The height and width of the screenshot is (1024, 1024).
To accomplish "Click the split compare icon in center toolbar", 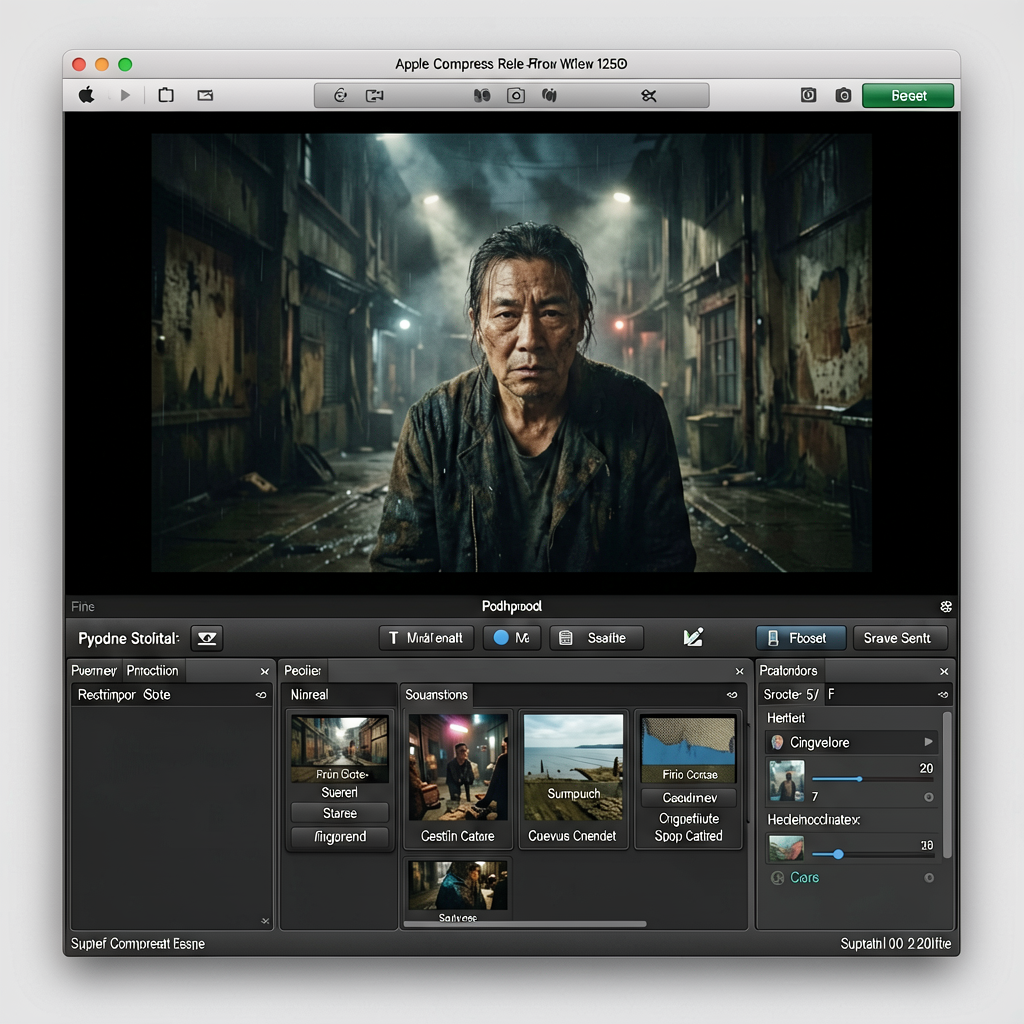I will pyautogui.click(x=482, y=95).
